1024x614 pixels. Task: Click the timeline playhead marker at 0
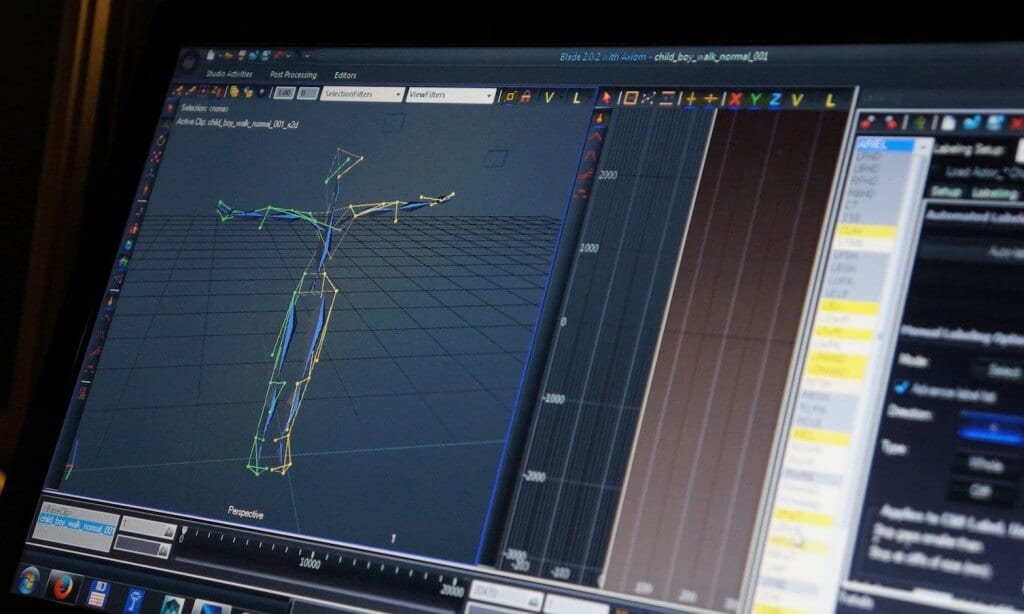[184, 532]
